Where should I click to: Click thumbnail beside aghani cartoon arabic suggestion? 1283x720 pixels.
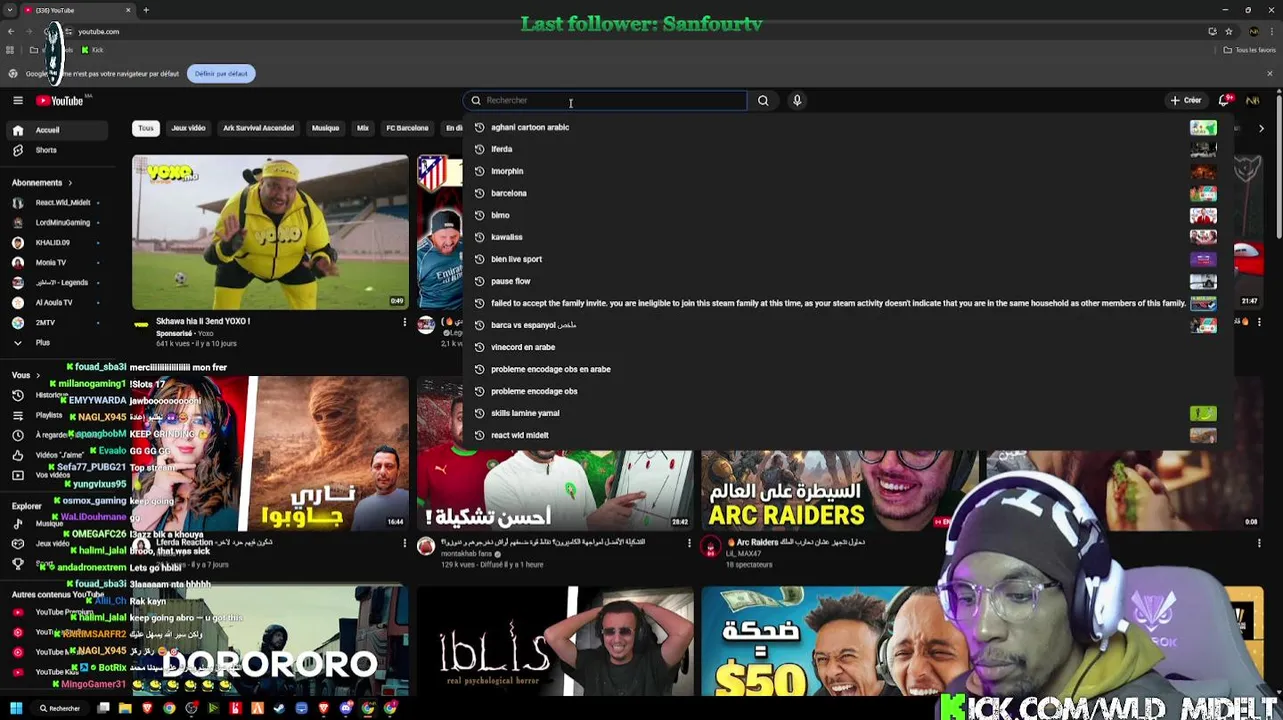pyautogui.click(x=1203, y=127)
